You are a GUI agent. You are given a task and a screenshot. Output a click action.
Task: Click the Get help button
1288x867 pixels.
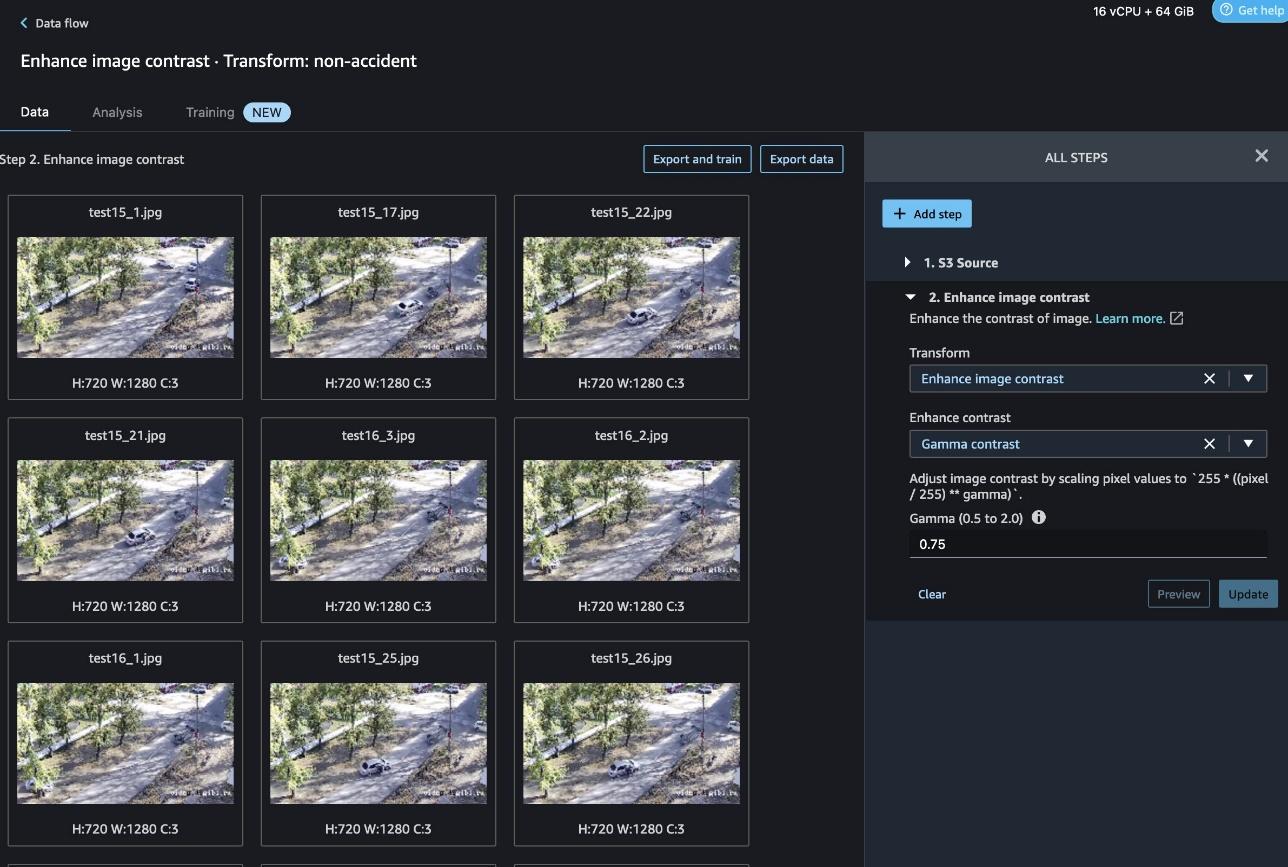1250,11
